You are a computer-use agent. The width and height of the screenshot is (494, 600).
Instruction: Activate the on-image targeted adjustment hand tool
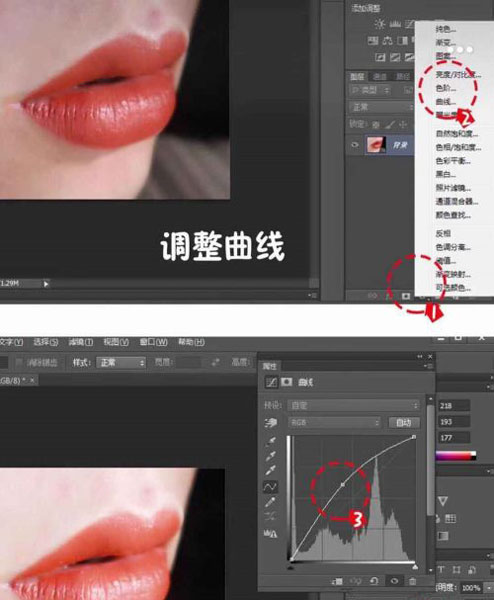[271, 422]
